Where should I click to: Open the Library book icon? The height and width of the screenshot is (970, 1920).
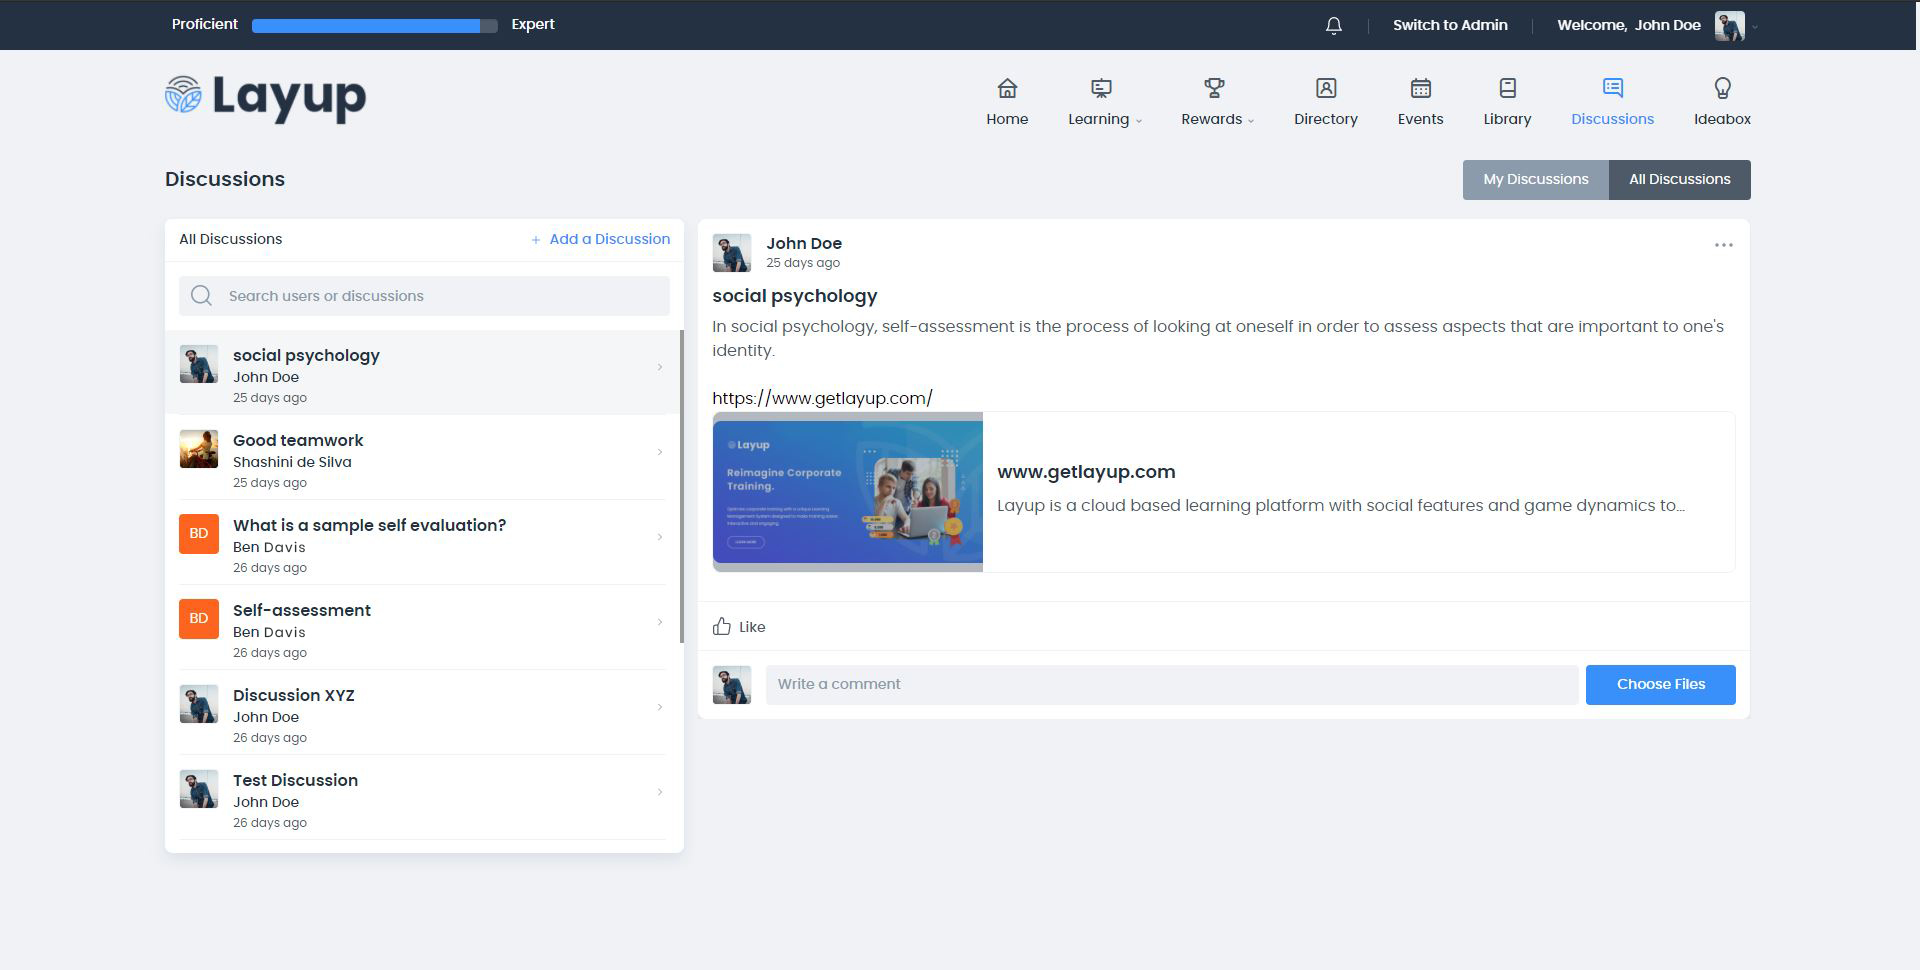(1507, 89)
